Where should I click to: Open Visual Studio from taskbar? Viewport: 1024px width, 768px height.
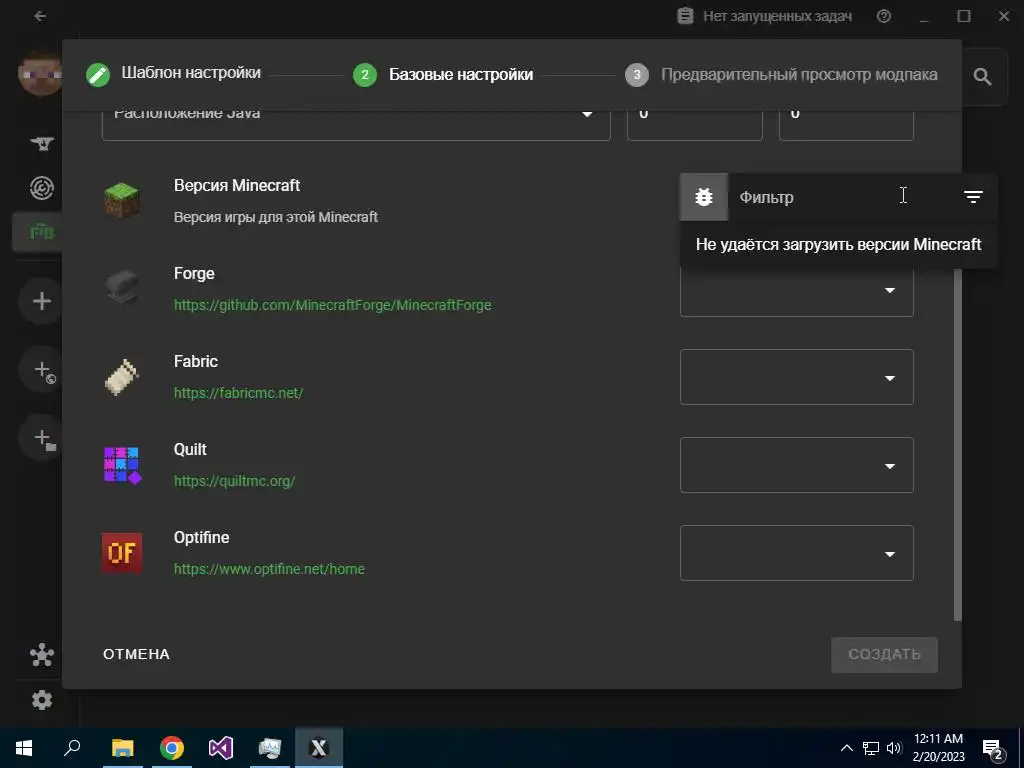[221, 748]
